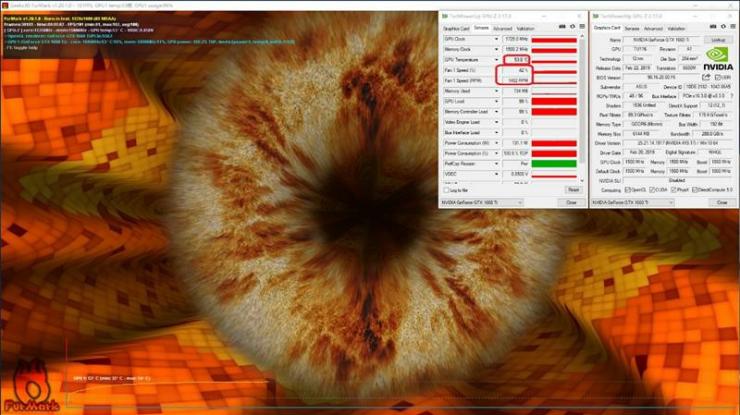
Task: Open Validation tab in Graphics Card window
Action: point(675,29)
